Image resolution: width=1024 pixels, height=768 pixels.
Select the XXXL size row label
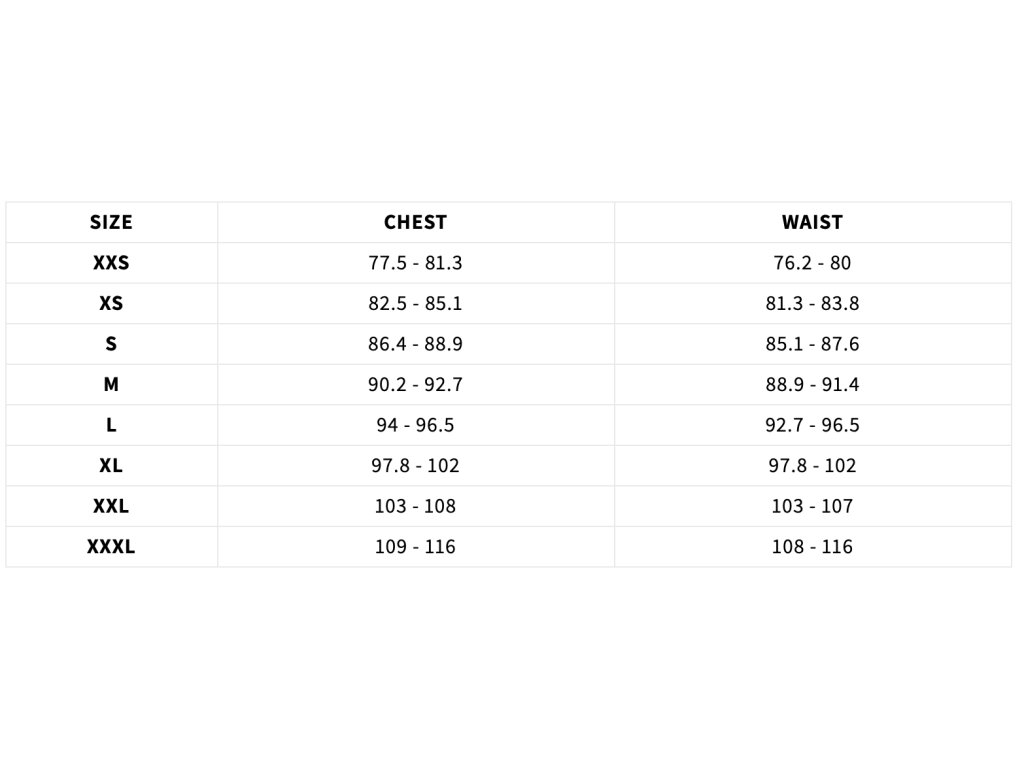111,546
